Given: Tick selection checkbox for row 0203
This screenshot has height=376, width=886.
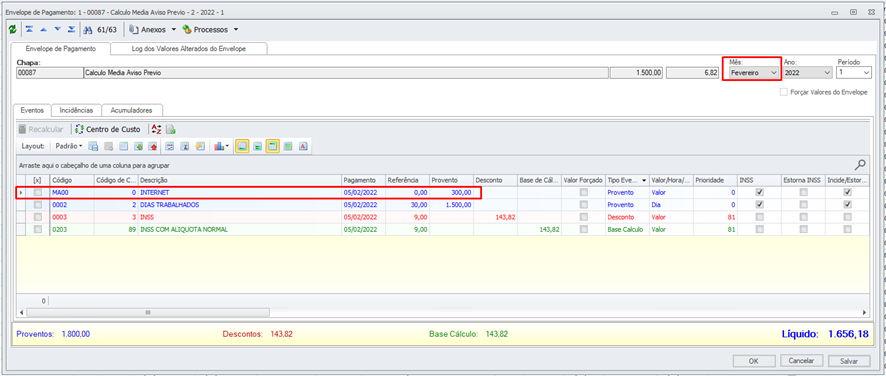Looking at the screenshot, I should 38,230.
